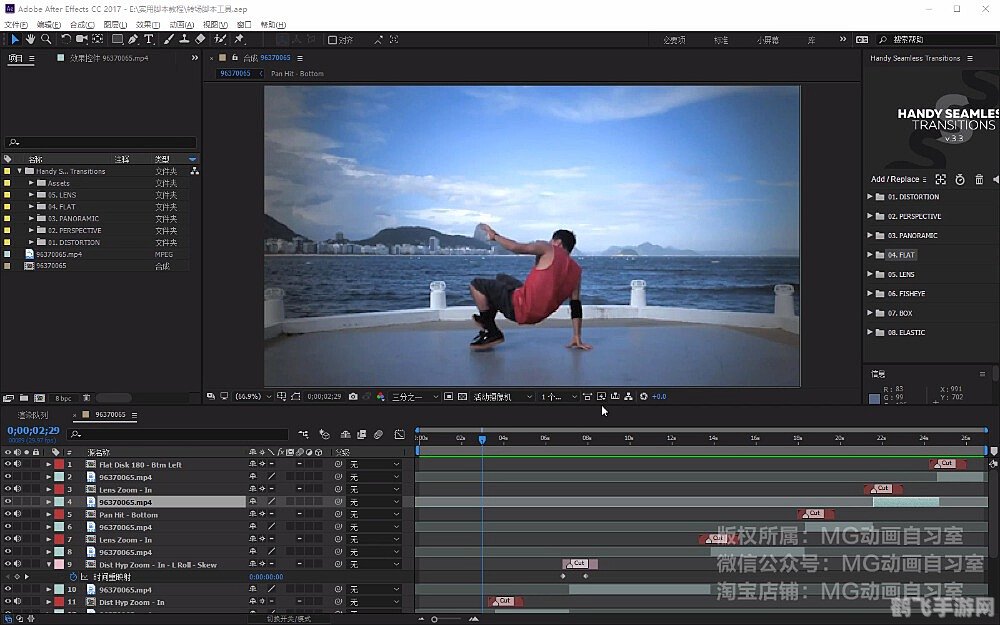
Task: Select the Rectangle shape tool
Action: coord(117,39)
